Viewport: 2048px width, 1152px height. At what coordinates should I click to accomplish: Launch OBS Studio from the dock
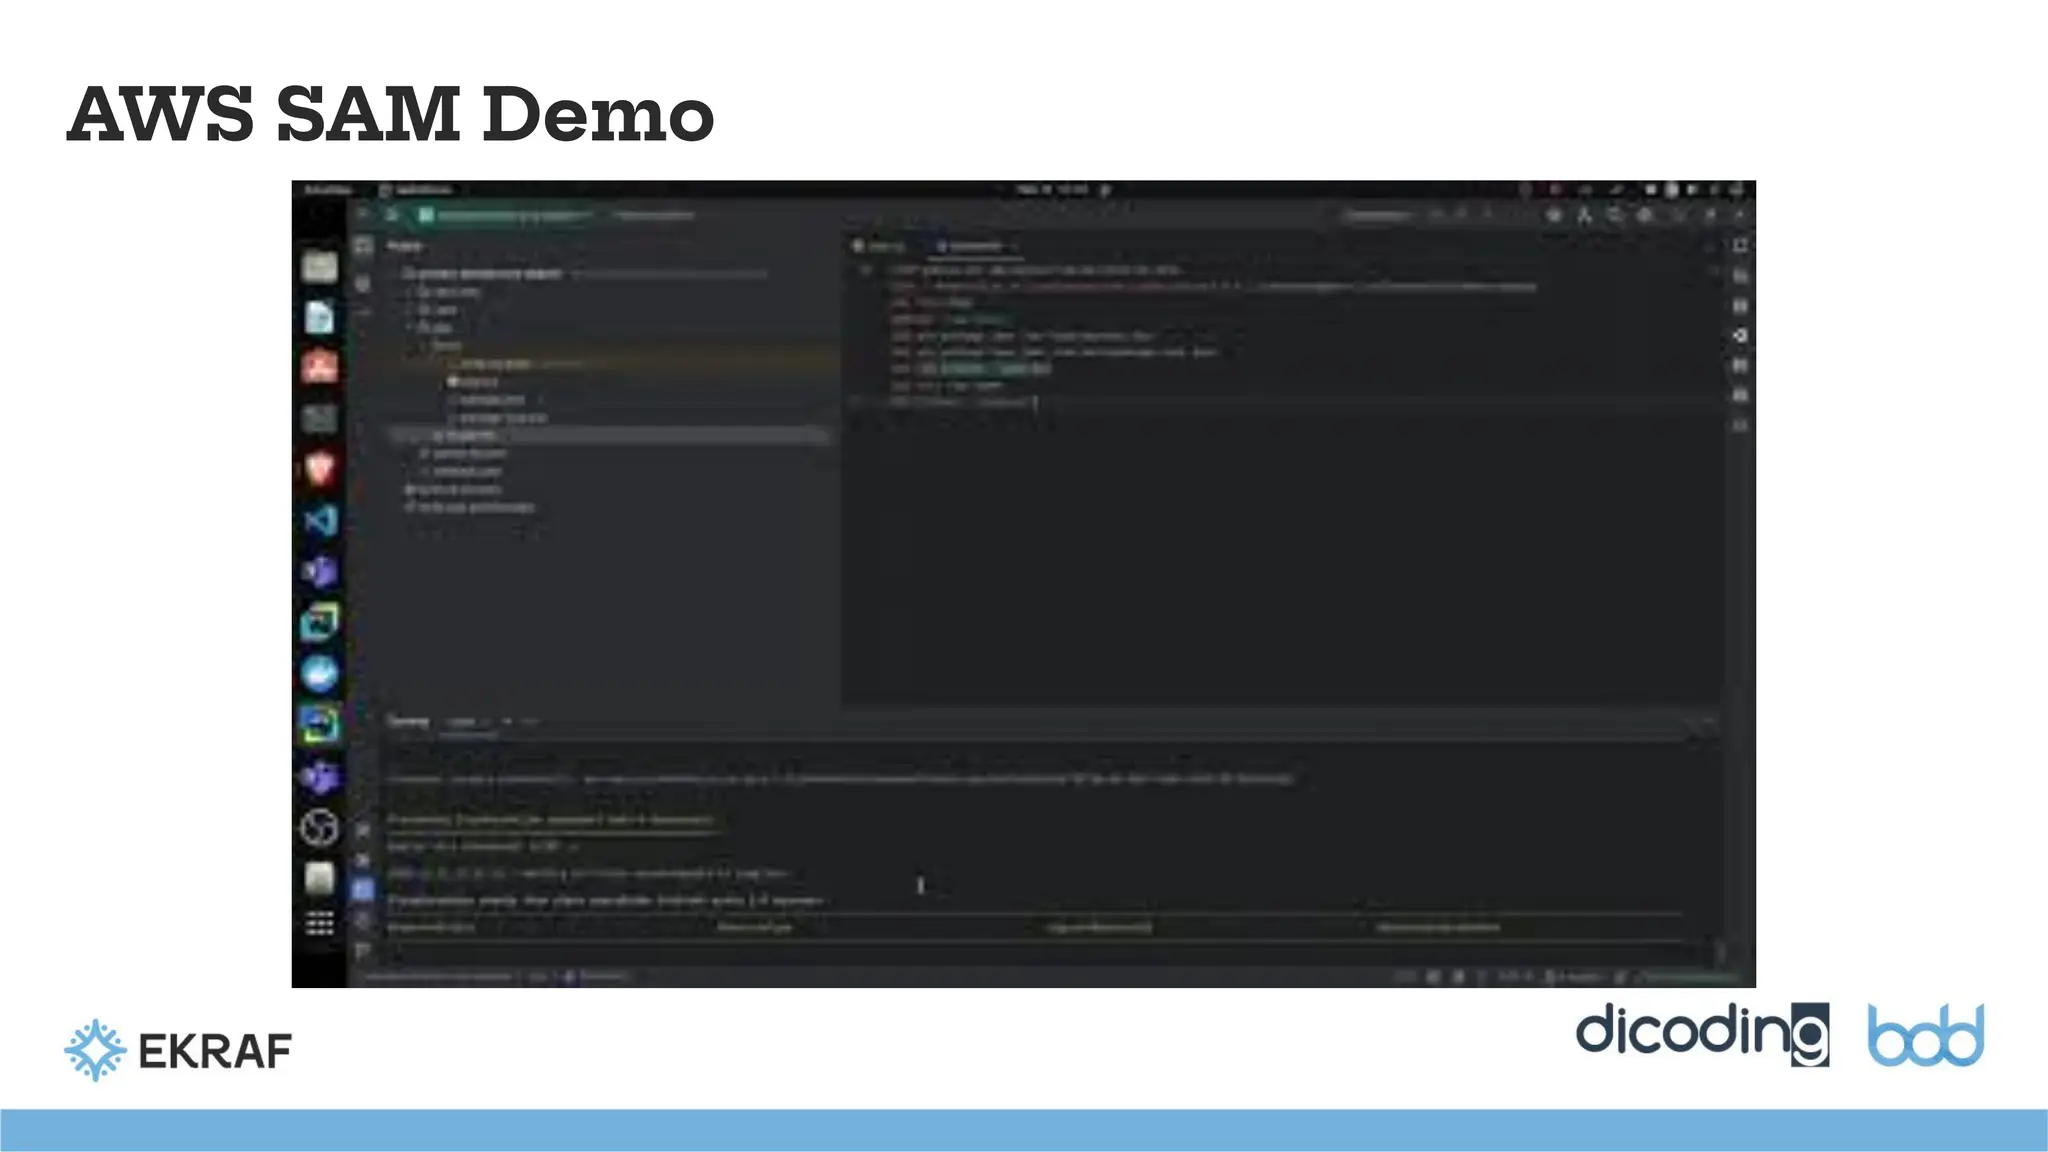pos(320,828)
